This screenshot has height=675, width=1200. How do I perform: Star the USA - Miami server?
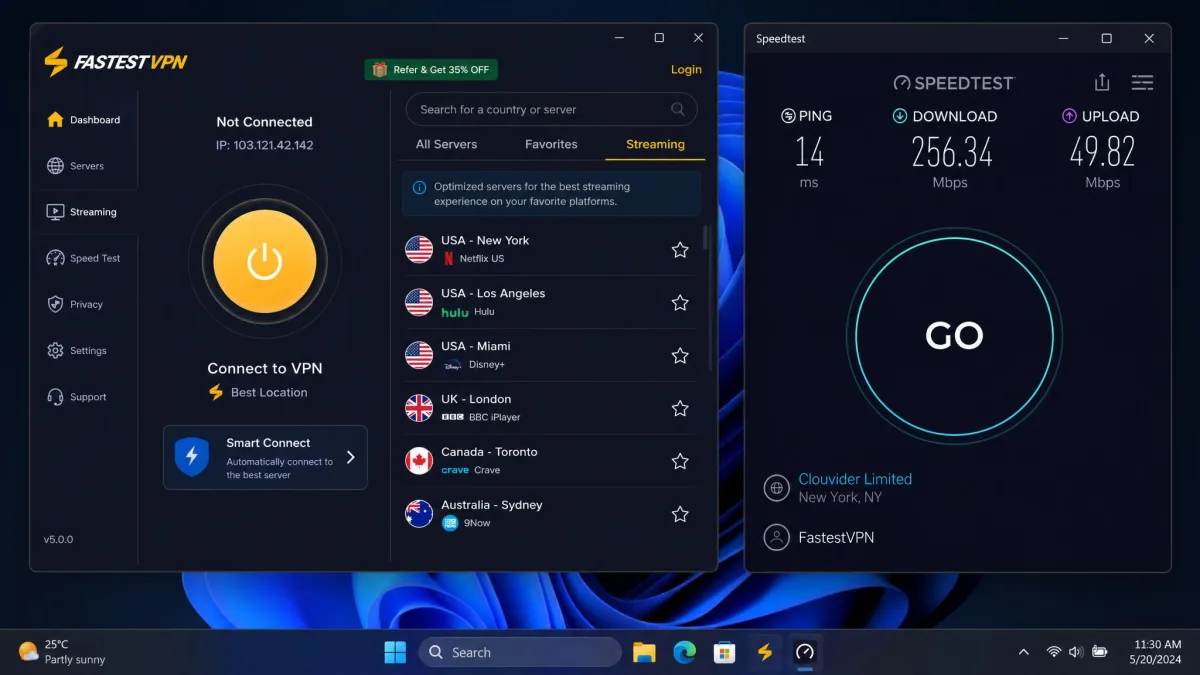(x=680, y=355)
